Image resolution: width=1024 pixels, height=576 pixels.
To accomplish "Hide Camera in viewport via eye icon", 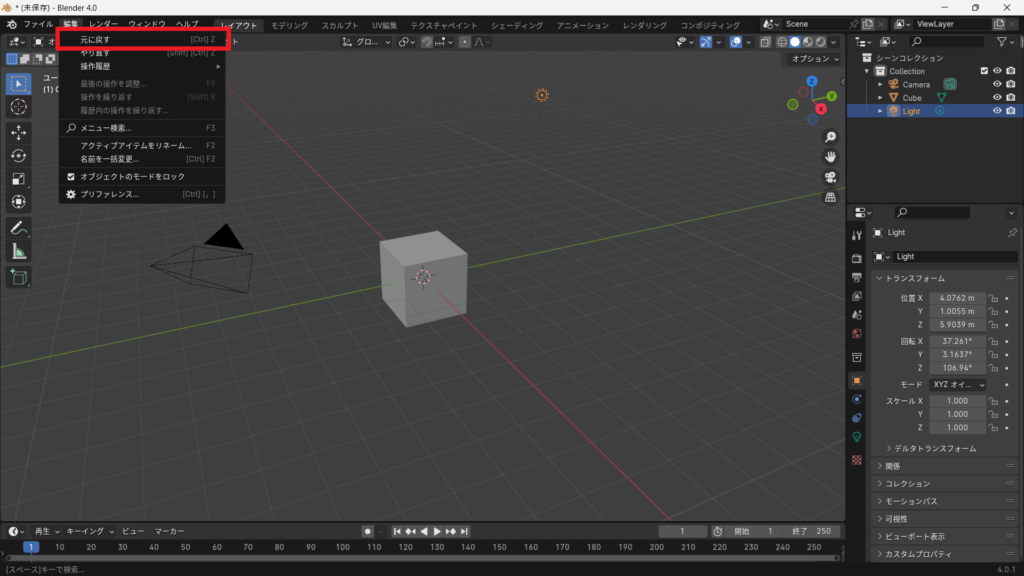I will [997, 84].
